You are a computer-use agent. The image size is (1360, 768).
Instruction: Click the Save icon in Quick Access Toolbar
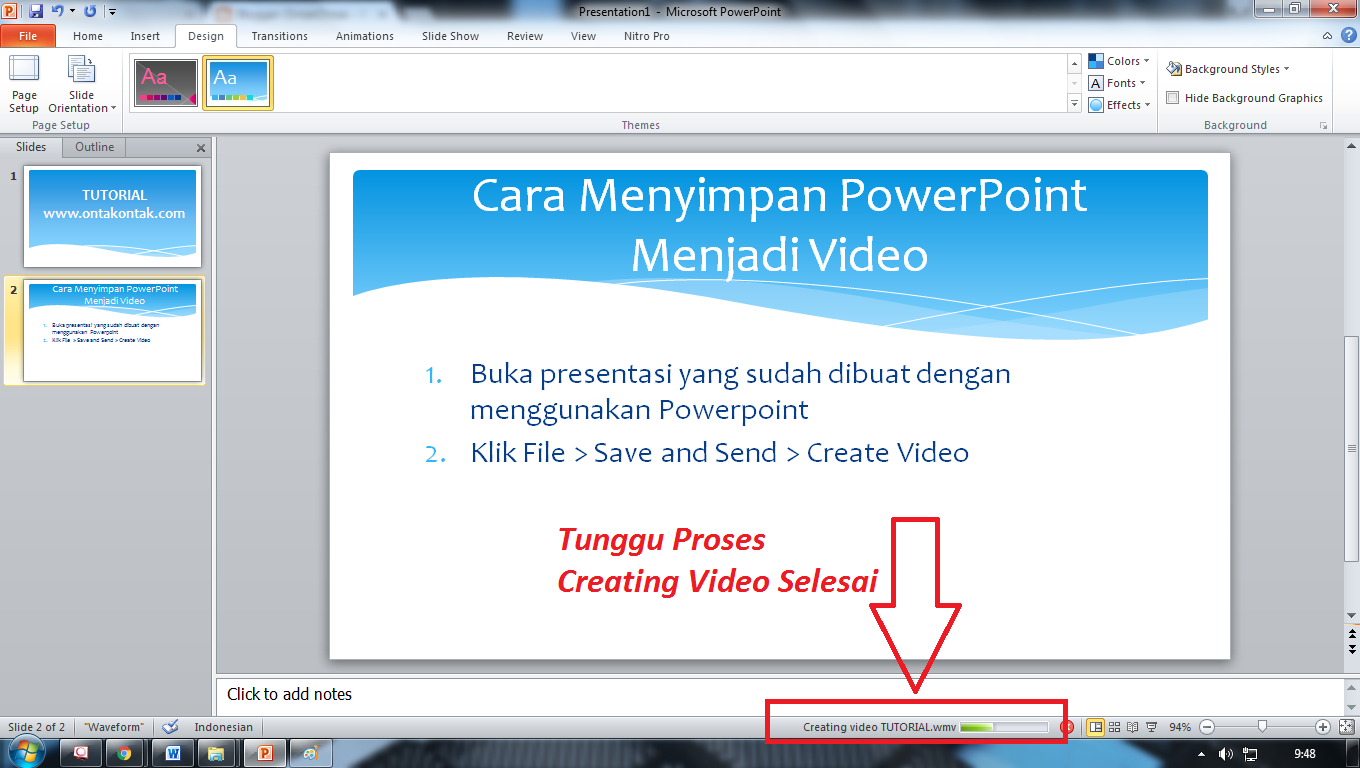(36, 11)
